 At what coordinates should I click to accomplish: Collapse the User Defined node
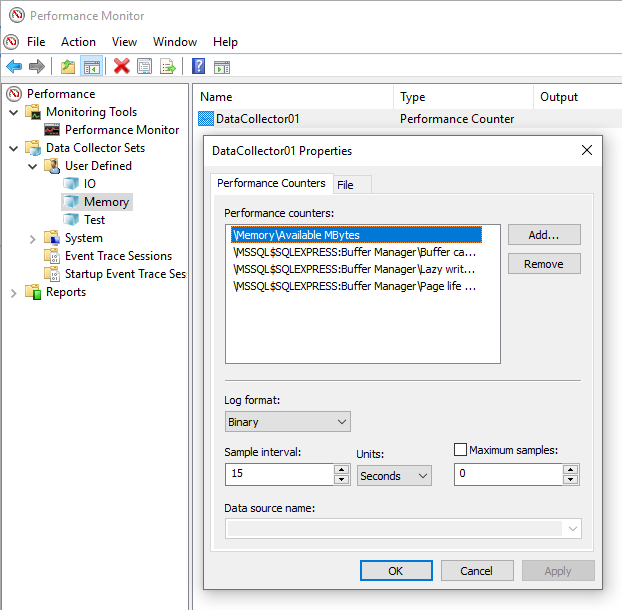point(33,166)
